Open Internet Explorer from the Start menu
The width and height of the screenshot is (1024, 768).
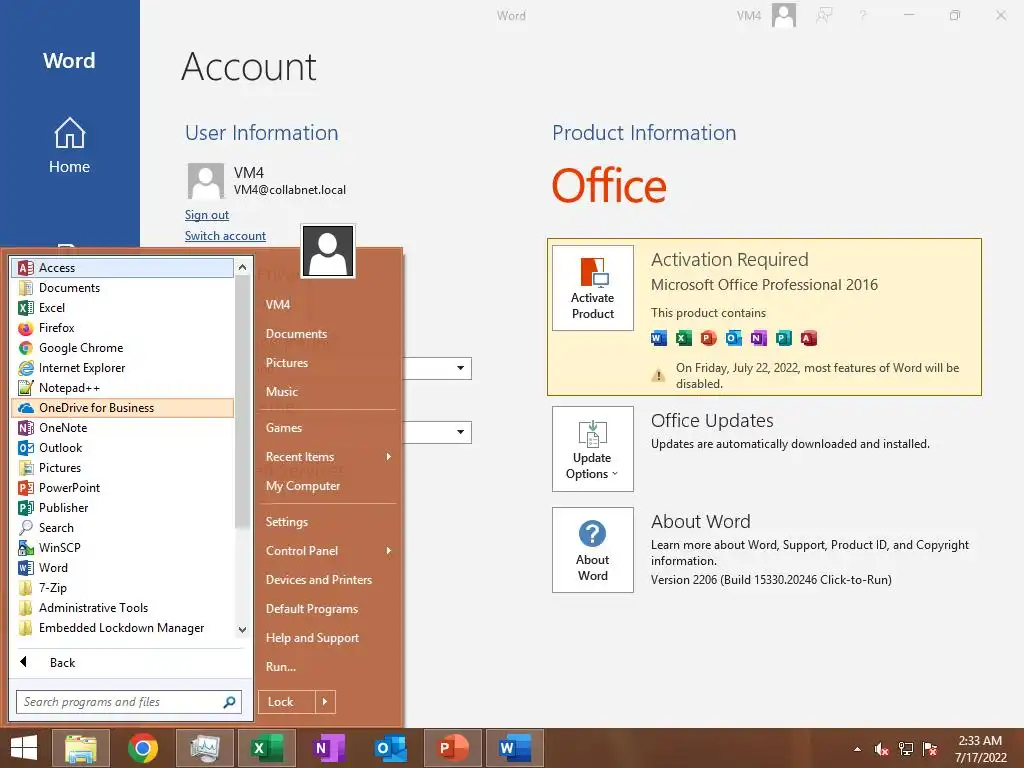click(122, 368)
